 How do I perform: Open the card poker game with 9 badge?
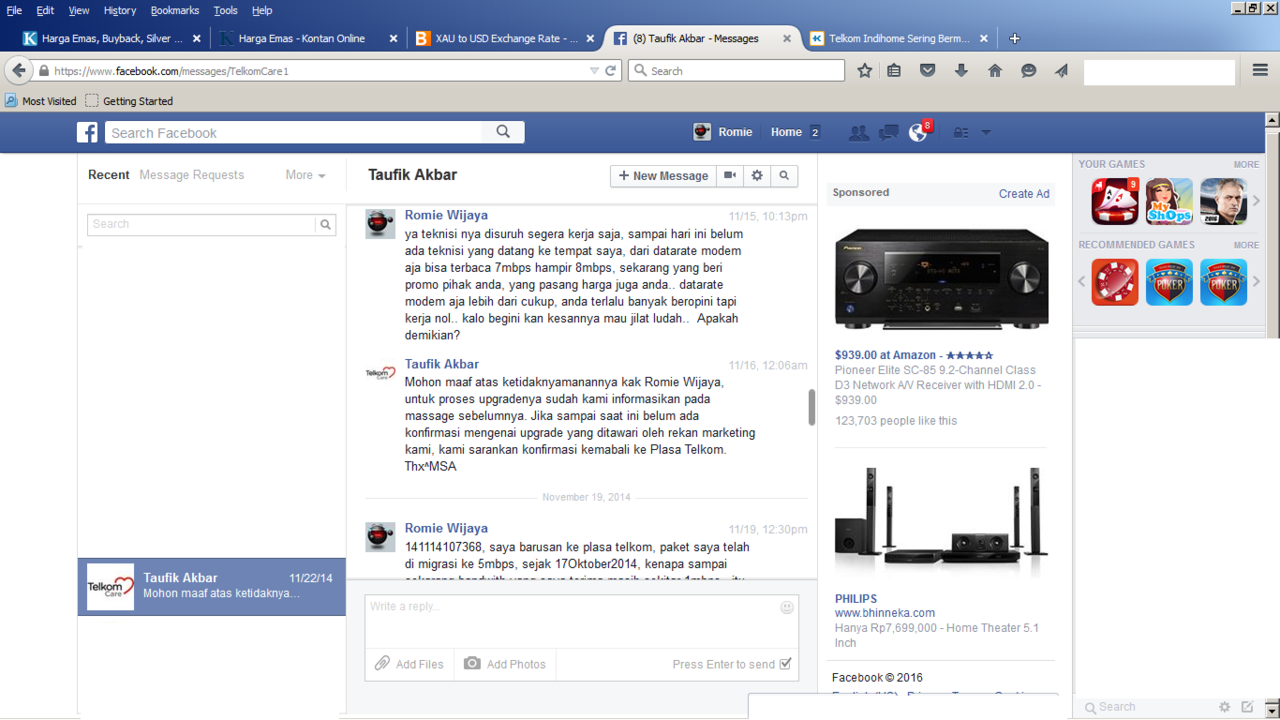[x=1114, y=202]
